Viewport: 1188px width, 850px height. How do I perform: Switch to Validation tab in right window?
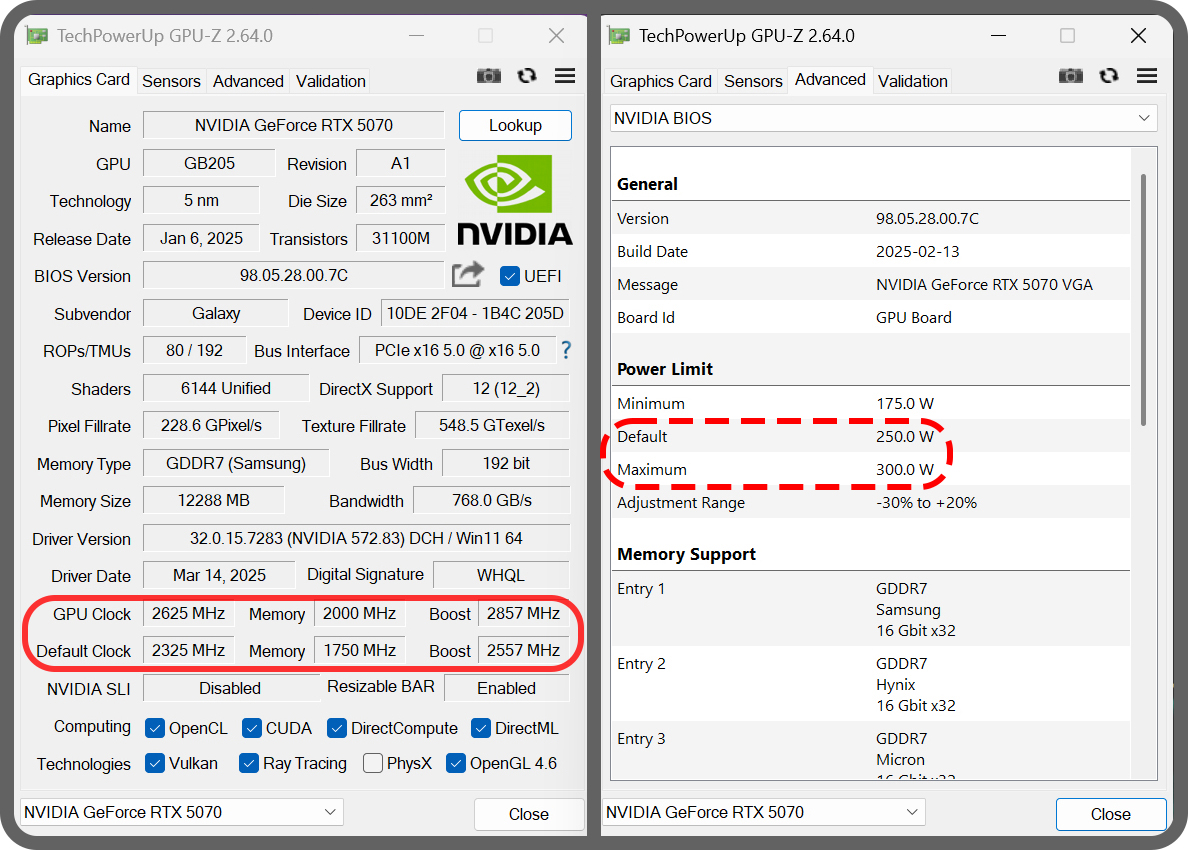[x=912, y=81]
